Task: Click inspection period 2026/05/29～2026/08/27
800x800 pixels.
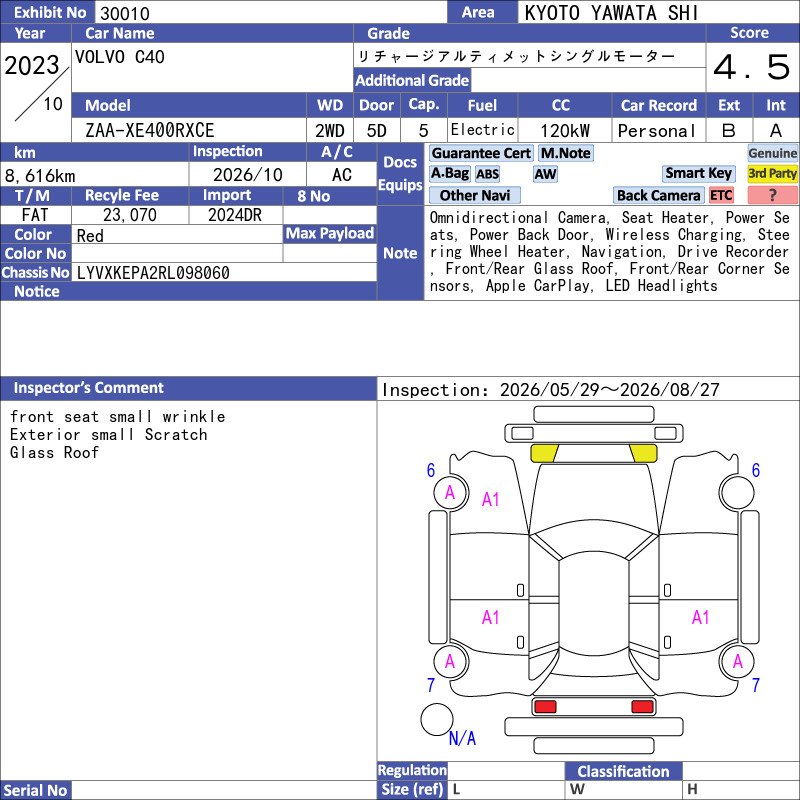Action: pyautogui.click(x=609, y=390)
